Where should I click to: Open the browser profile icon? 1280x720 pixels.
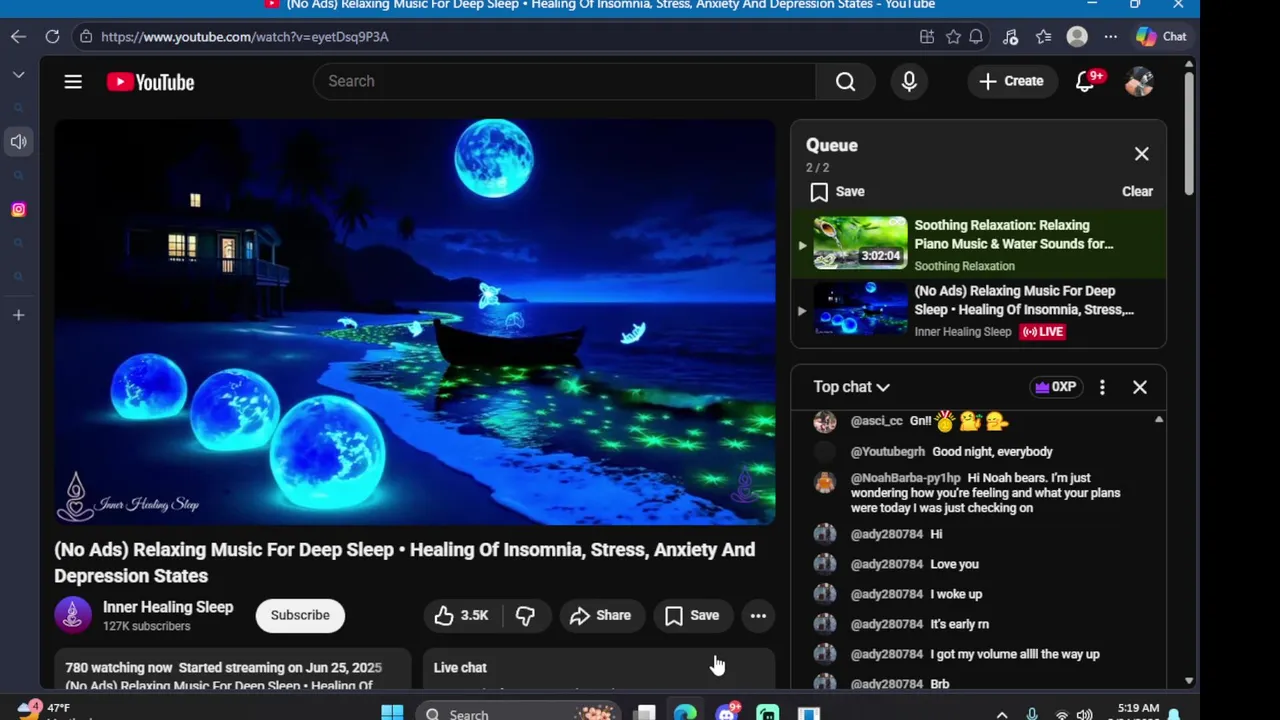click(x=1077, y=37)
